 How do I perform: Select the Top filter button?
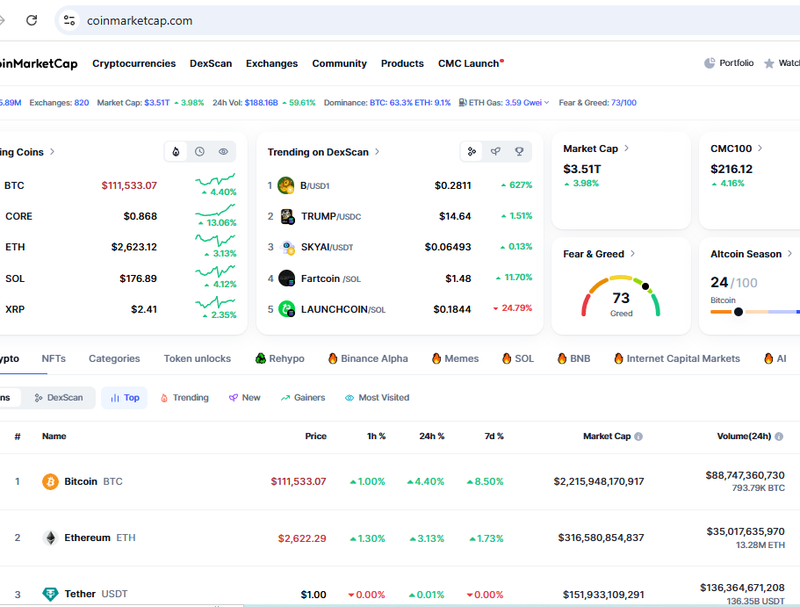[x=124, y=398]
